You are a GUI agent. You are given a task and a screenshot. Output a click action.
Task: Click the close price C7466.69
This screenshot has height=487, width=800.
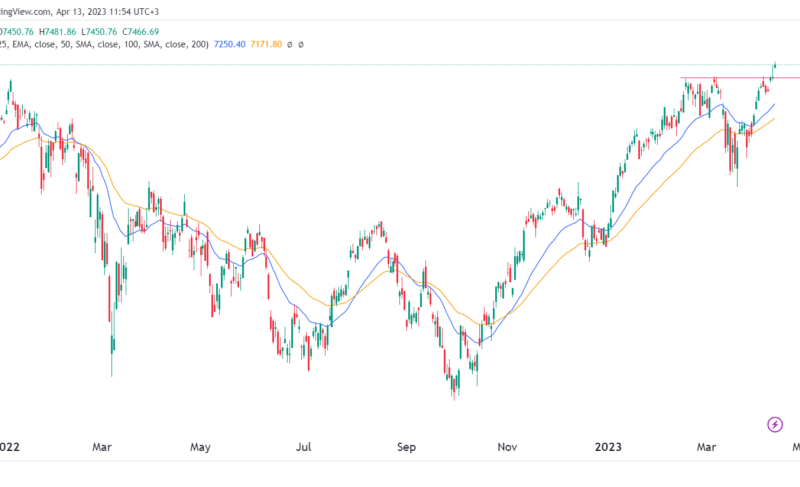tap(140, 32)
